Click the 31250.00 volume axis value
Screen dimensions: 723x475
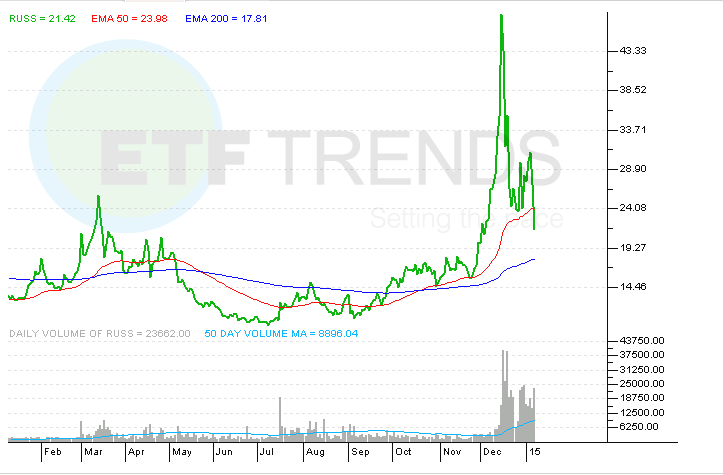click(642, 370)
